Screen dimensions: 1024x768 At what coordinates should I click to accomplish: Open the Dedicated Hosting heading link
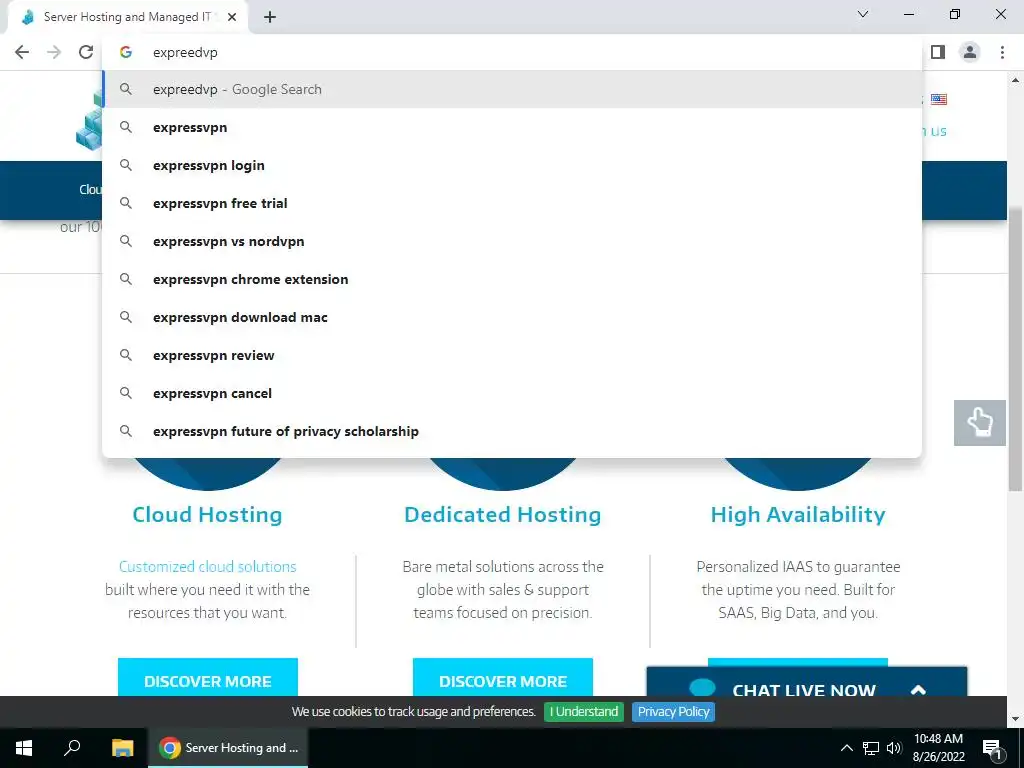pyautogui.click(x=503, y=515)
